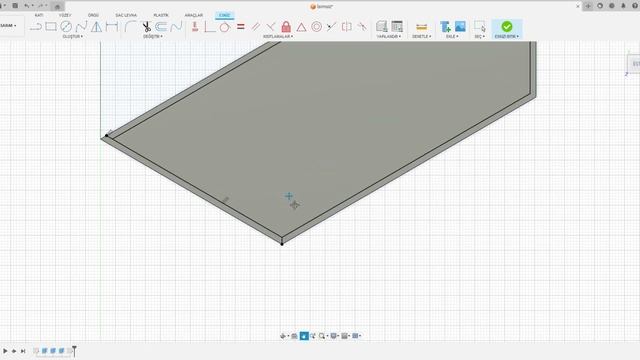Open the Yapılandır dropdown menu
This screenshot has height=360, width=640.
tap(389, 37)
